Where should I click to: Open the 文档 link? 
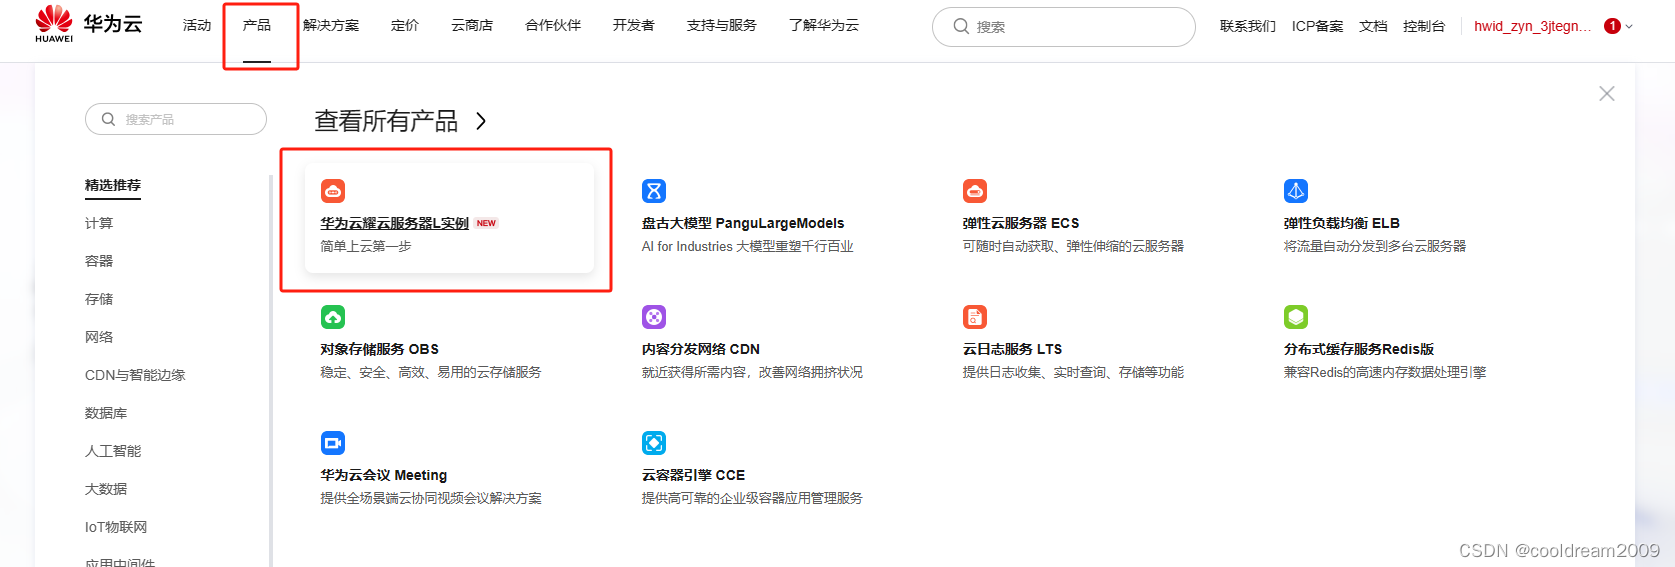pos(1373,26)
